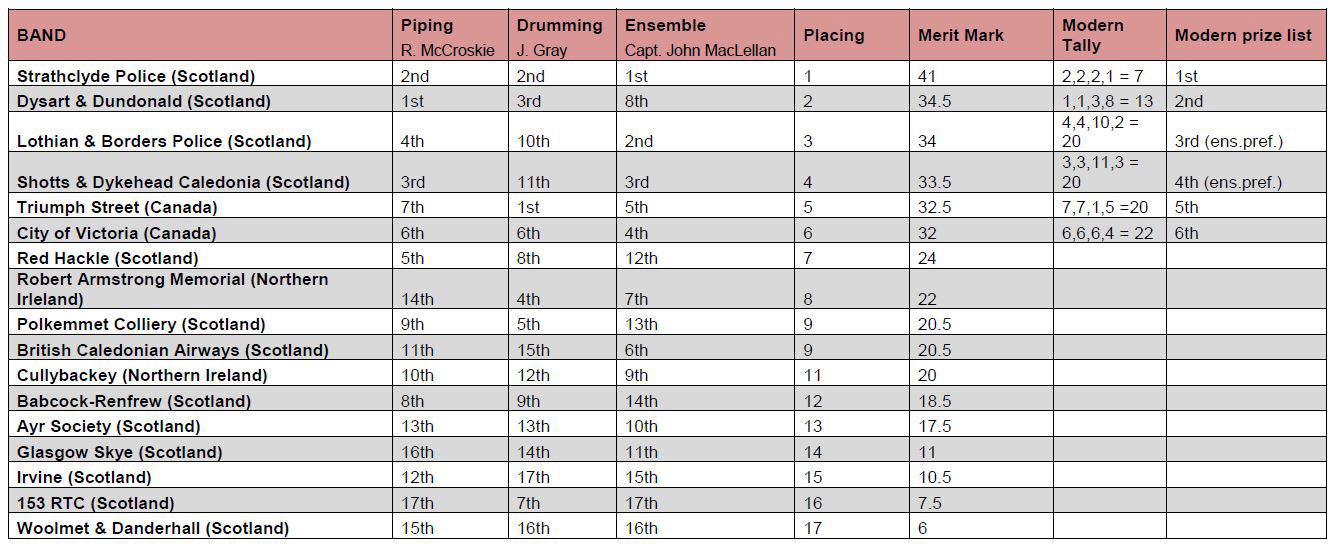Select the Dysart & Dundonald (Scotland) row
Viewport: 1334px width, 548px height.
tap(669, 101)
